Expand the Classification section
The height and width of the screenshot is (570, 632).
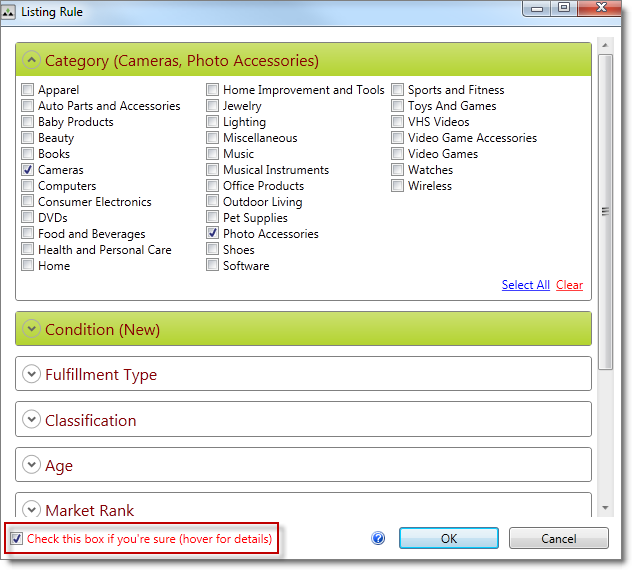tap(31, 420)
